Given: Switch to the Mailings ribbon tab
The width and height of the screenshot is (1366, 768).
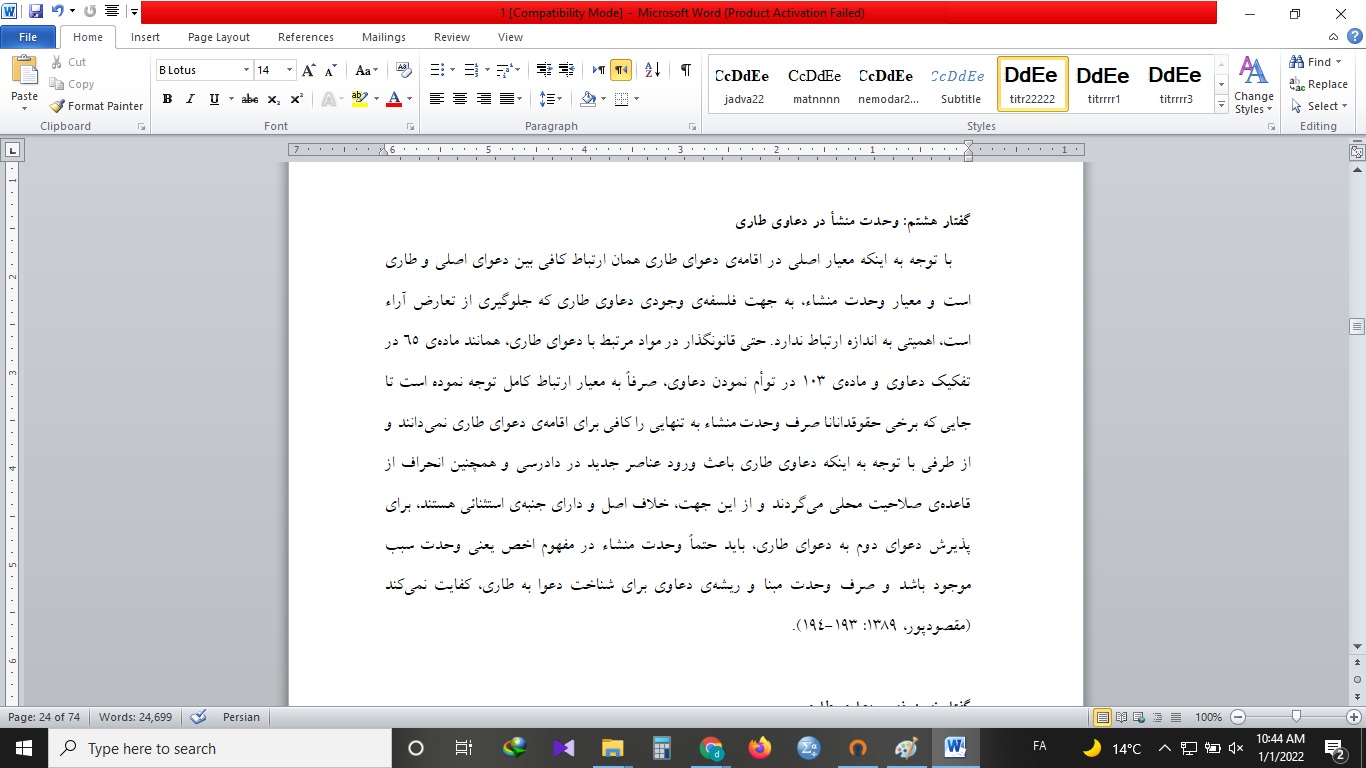Looking at the screenshot, I should click(383, 37).
